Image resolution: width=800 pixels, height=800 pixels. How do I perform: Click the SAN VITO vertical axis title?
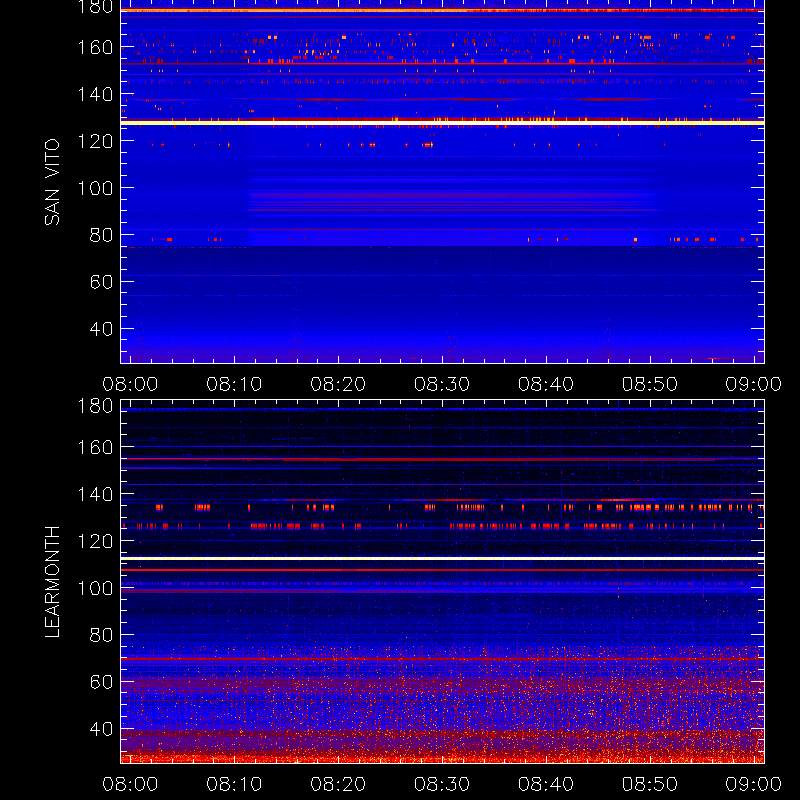(x=52, y=182)
